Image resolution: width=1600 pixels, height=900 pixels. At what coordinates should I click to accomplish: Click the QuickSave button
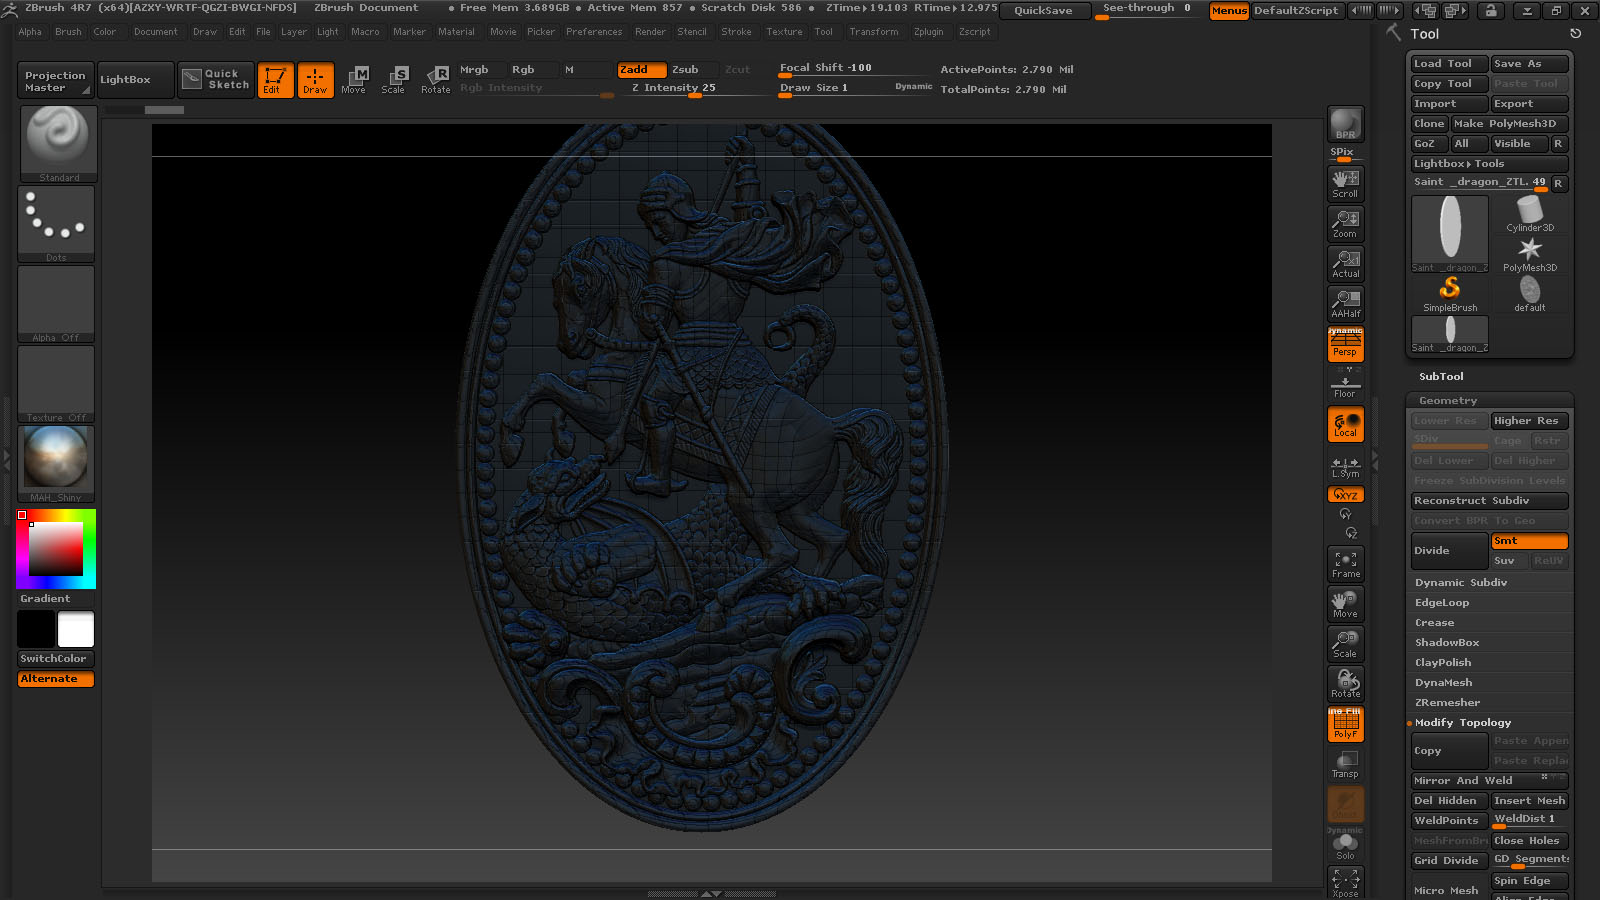(1043, 10)
